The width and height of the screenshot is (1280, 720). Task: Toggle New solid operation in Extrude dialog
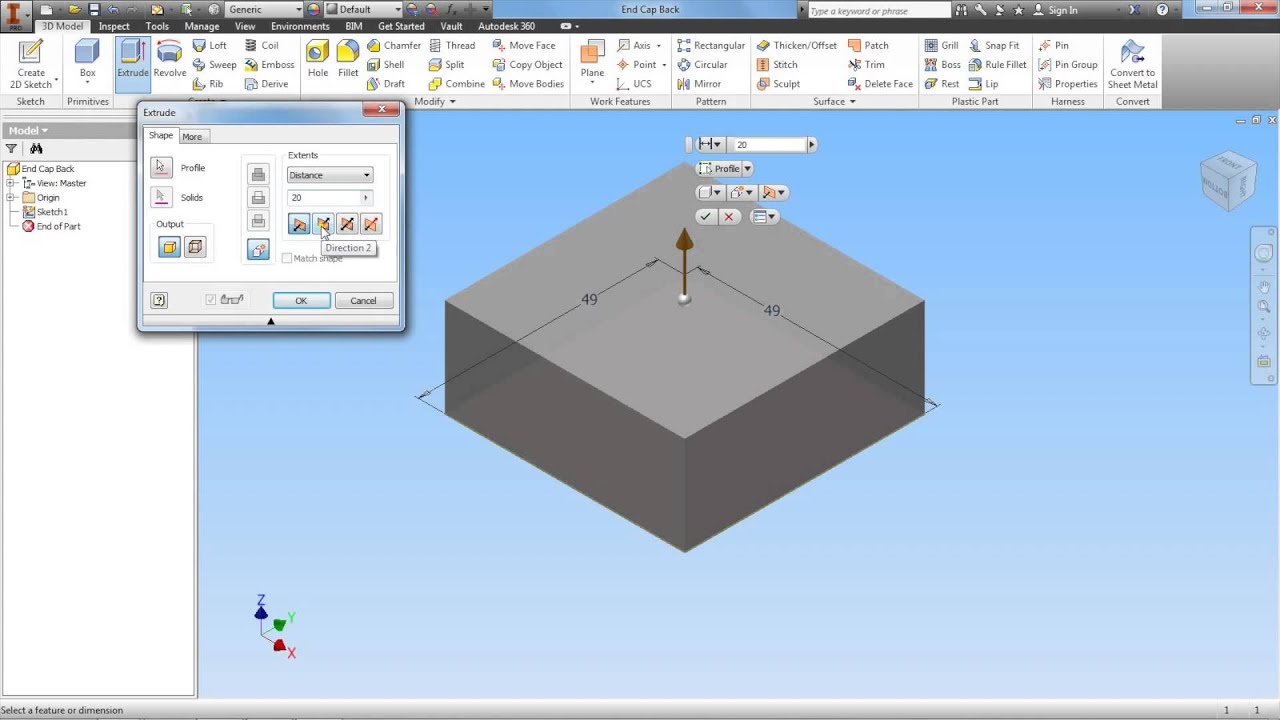pyautogui.click(x=258, y=250)
